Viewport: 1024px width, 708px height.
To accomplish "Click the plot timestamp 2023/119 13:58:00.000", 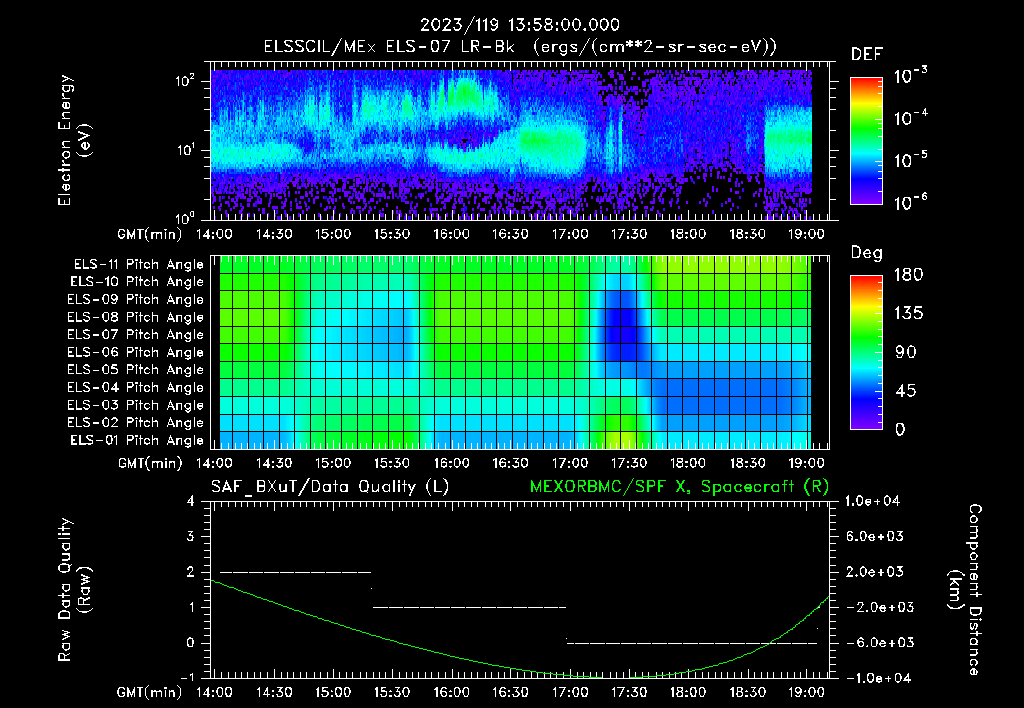I will [520, 25].
